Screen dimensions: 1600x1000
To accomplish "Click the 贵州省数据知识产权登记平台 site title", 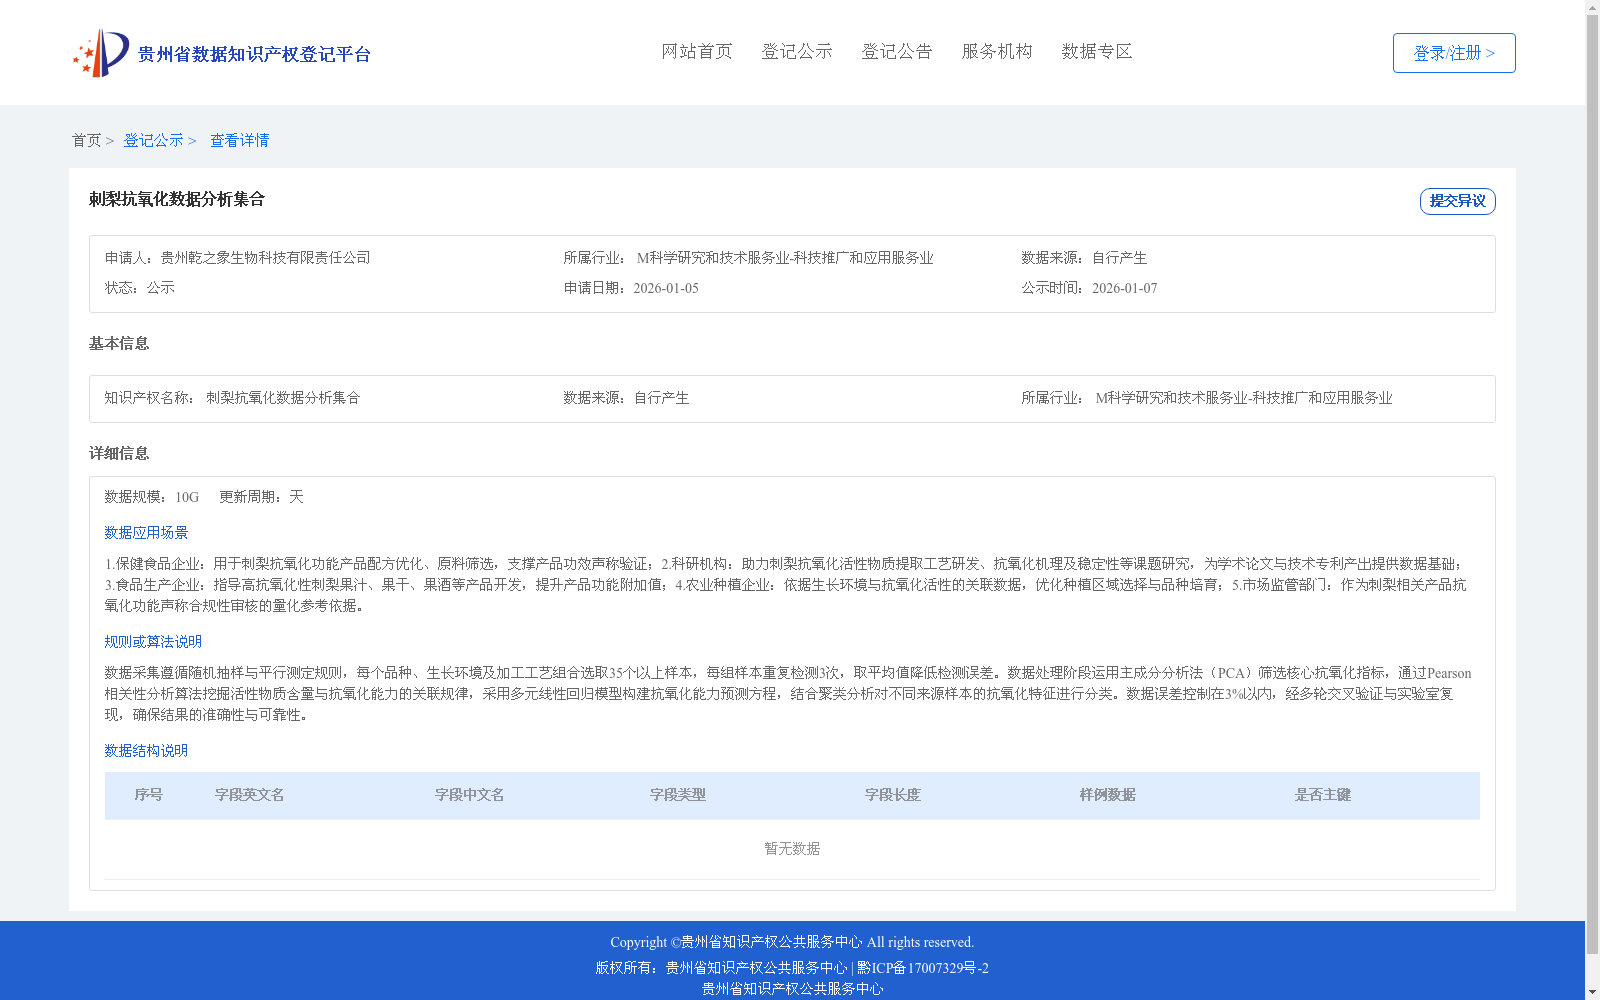I will (254, 54).
